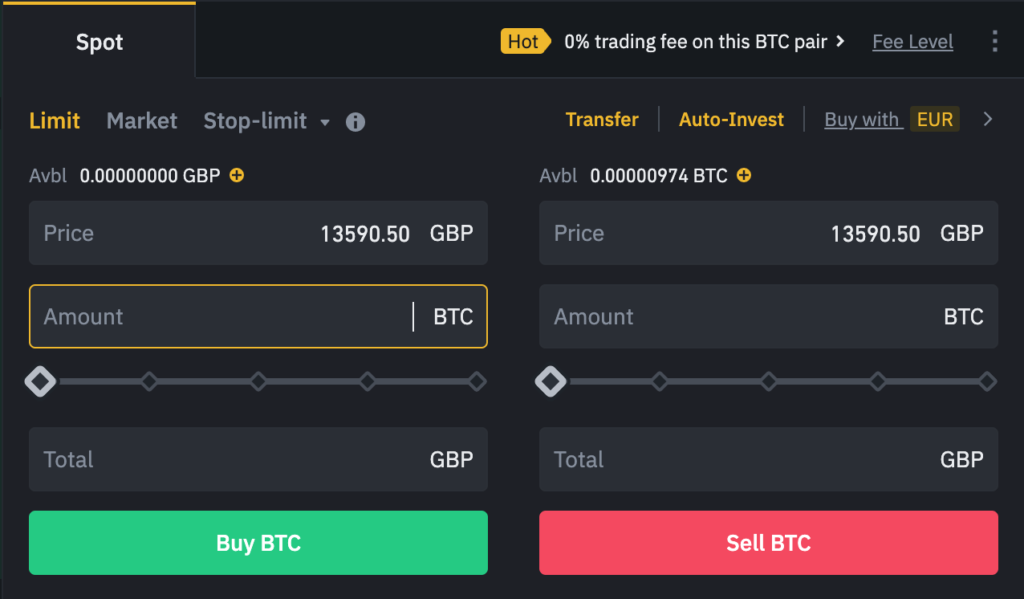The image size is (1024, 599).
Task: Click the Hot badge icon
Action: click(525, 41)
